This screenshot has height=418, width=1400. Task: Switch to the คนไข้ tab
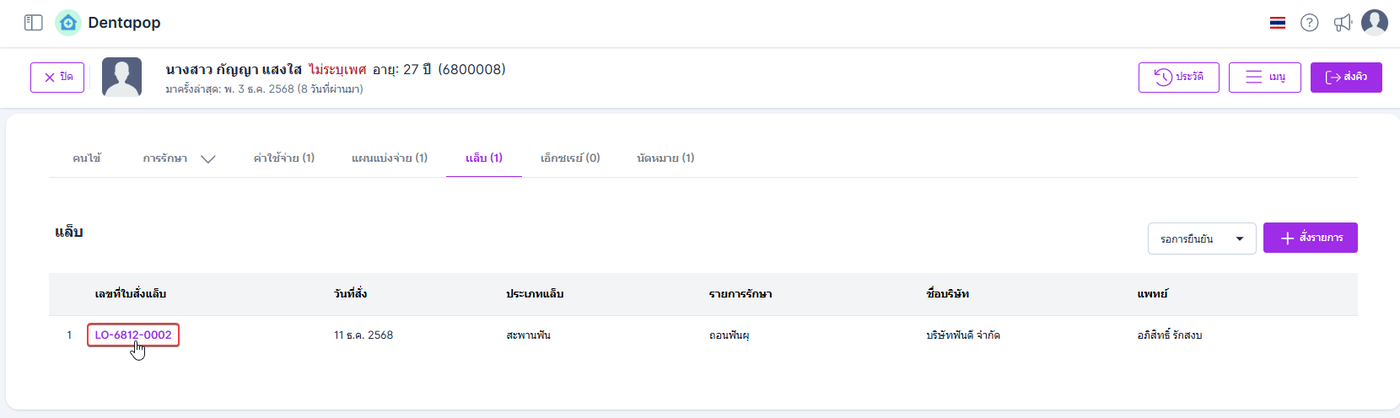point(87,158)
